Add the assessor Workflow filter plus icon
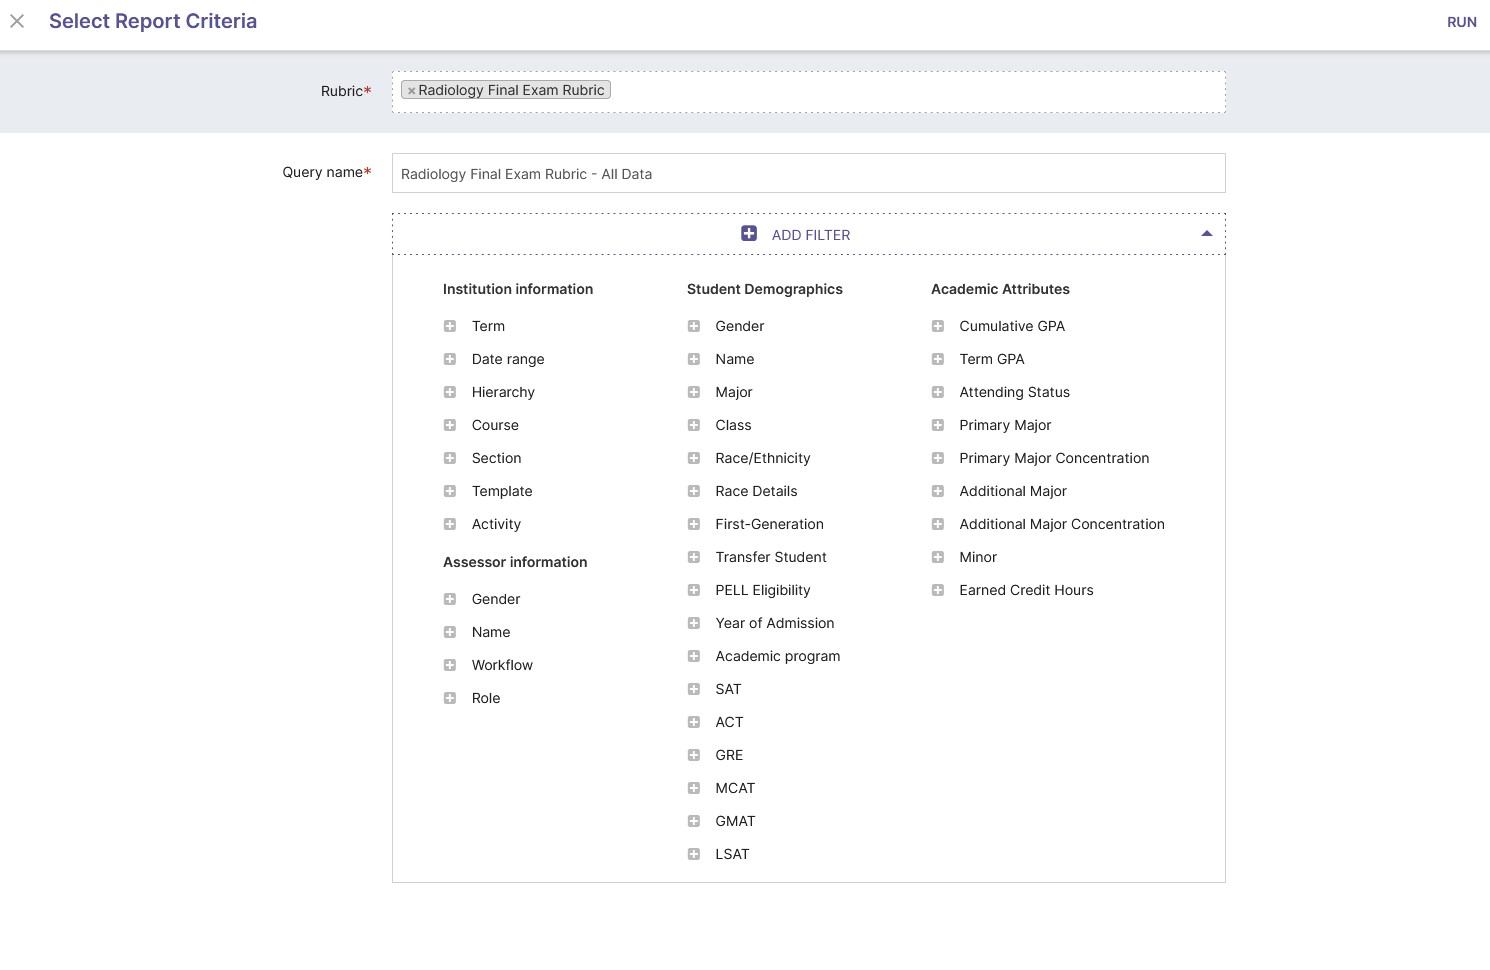 (x=450, y=665)
